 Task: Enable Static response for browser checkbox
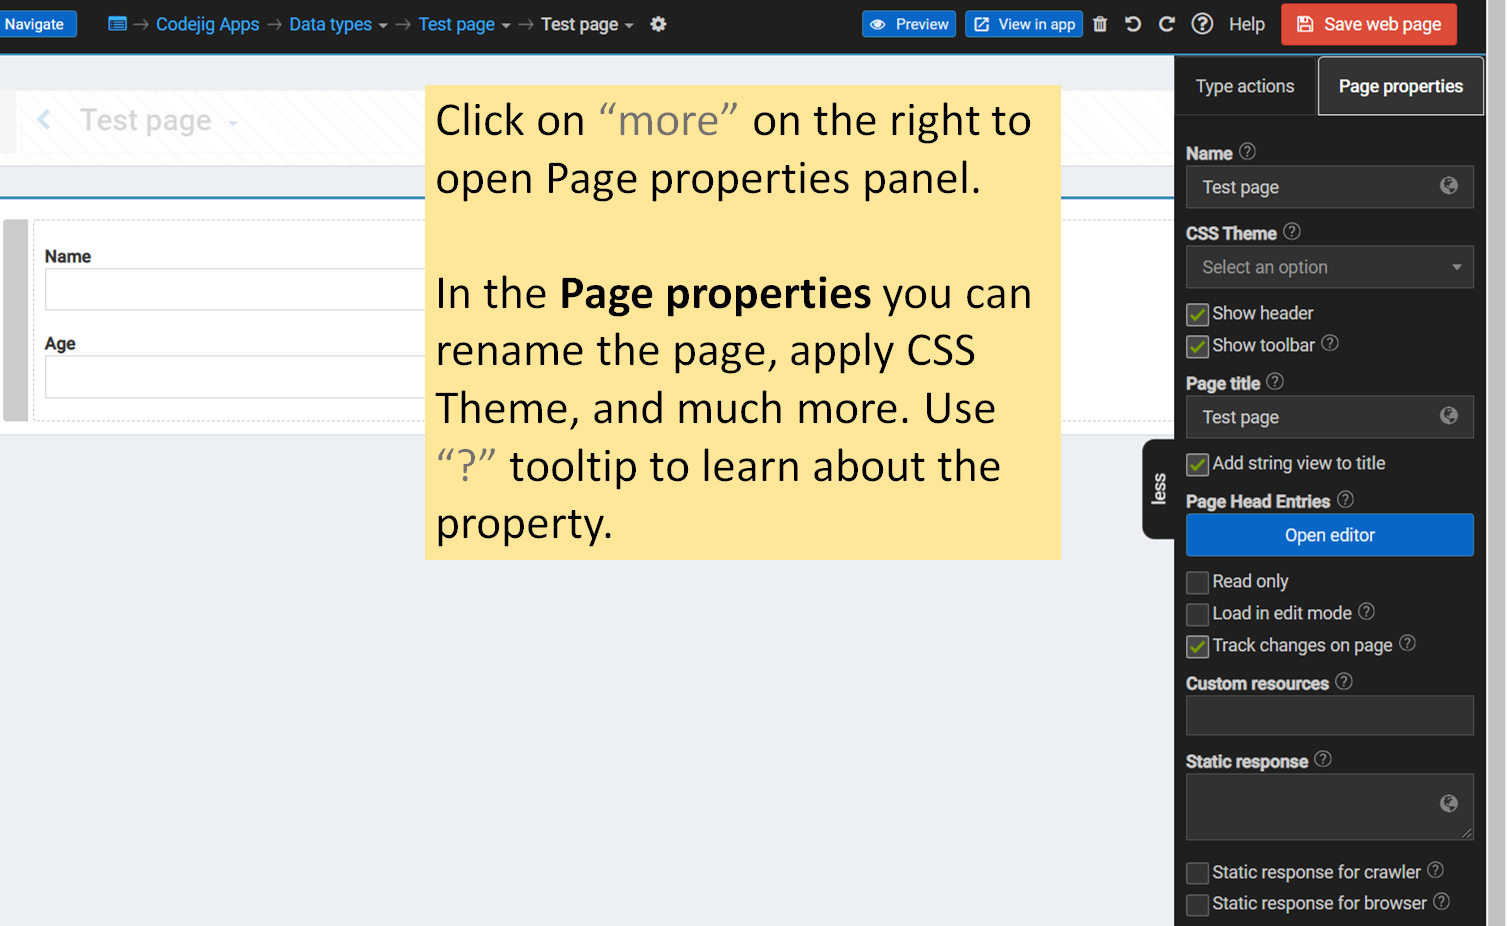point(1197,905)
